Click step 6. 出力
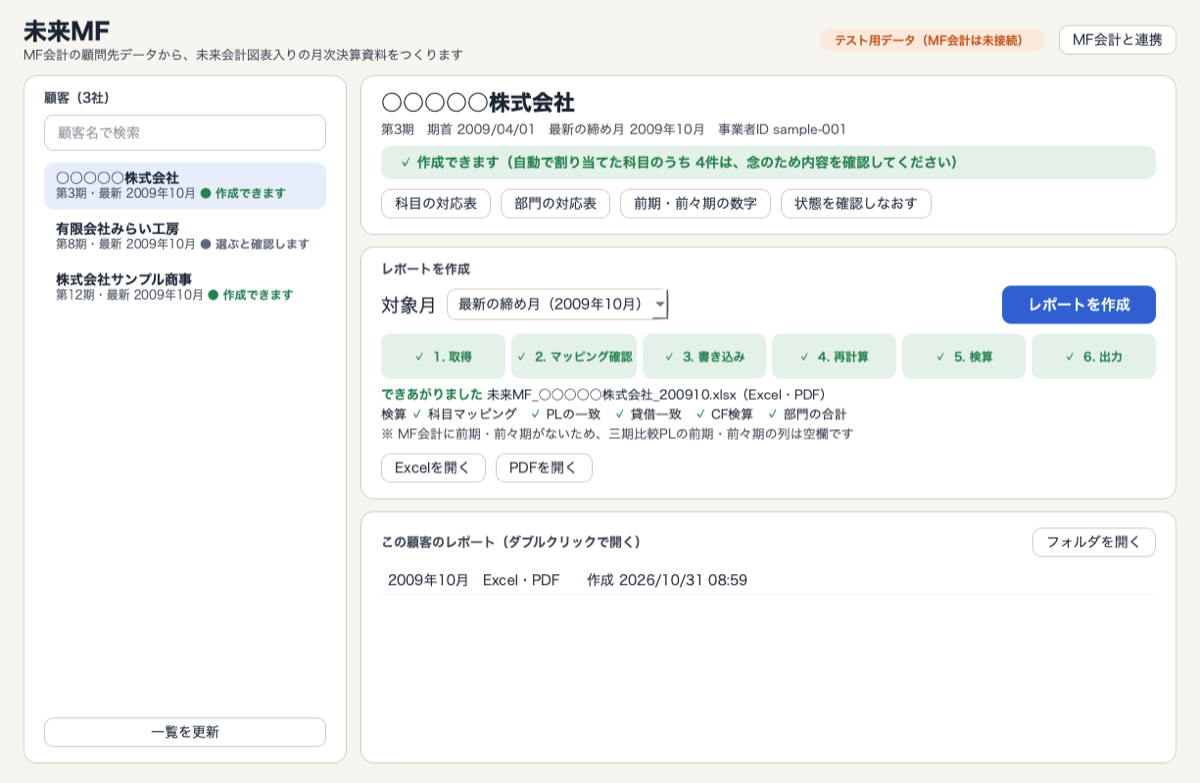Screen dimensions: 1200x783 [1094, 356]
